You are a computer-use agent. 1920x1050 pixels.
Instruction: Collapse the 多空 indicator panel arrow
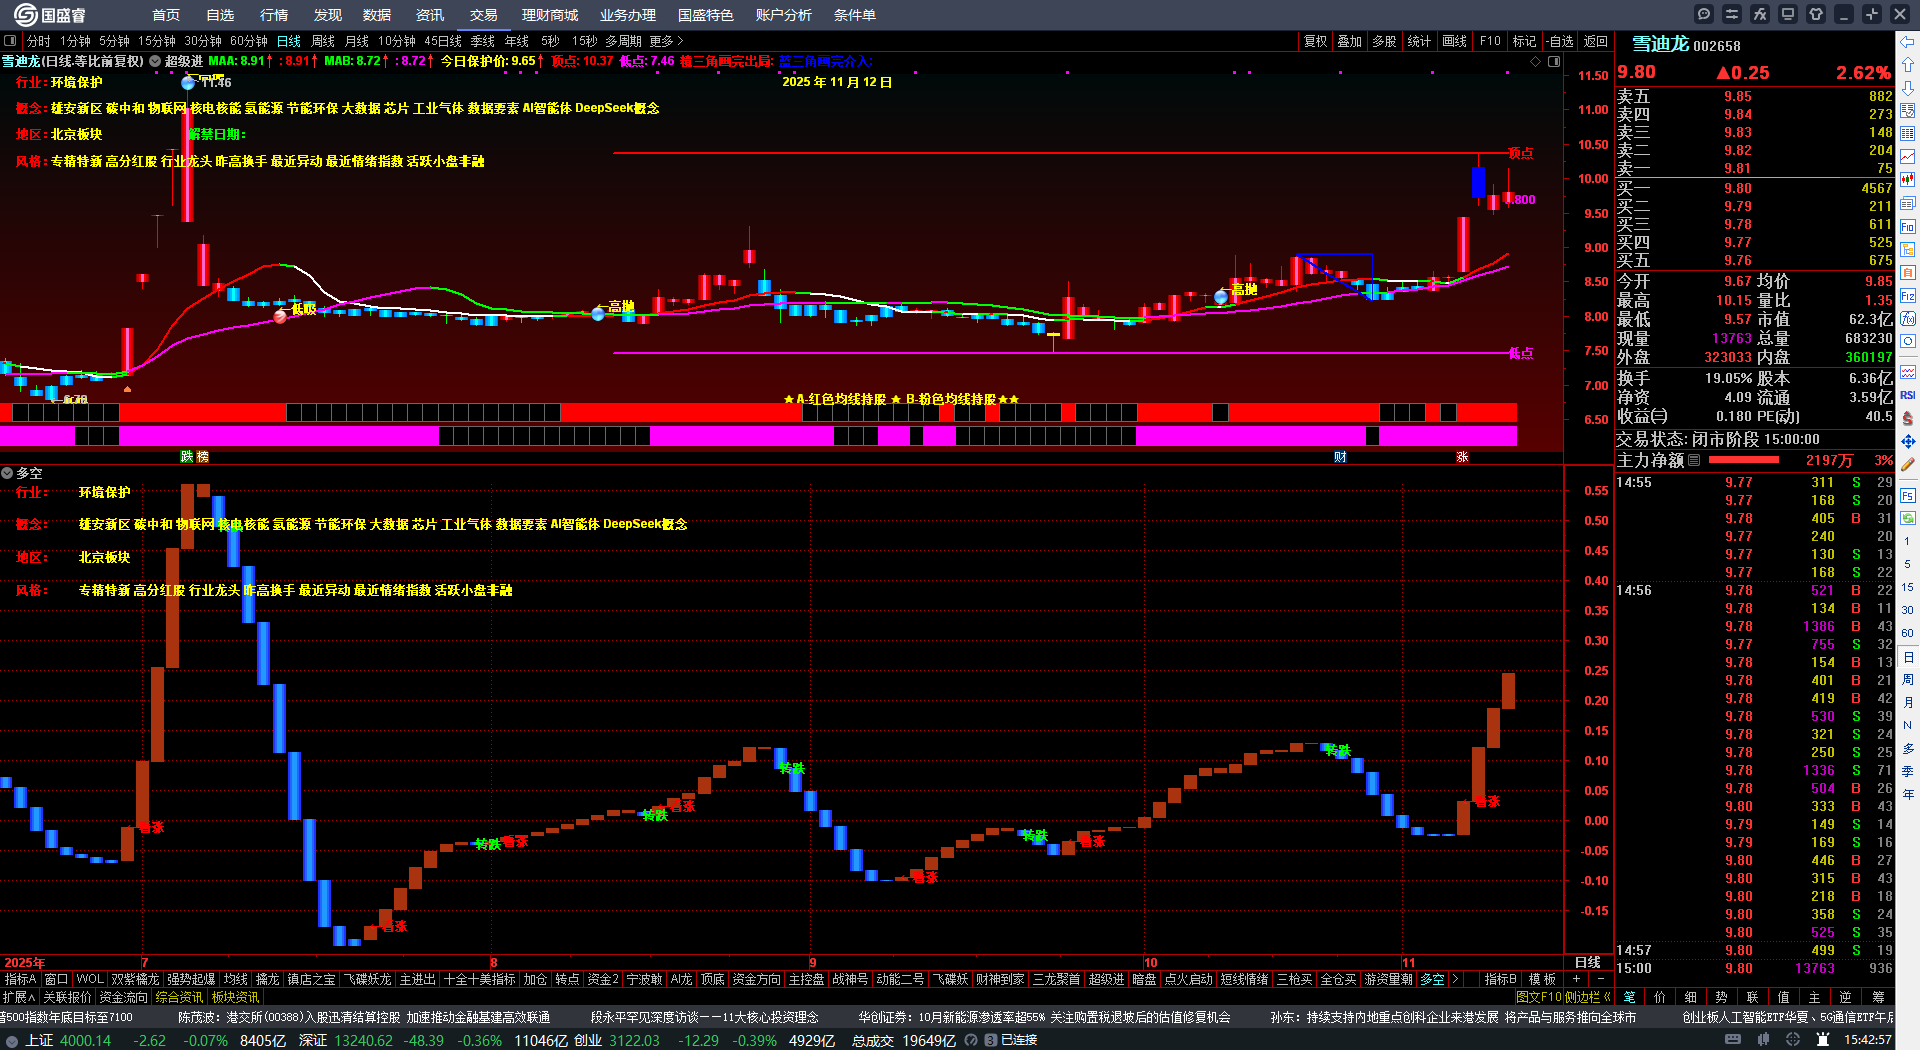7,473
